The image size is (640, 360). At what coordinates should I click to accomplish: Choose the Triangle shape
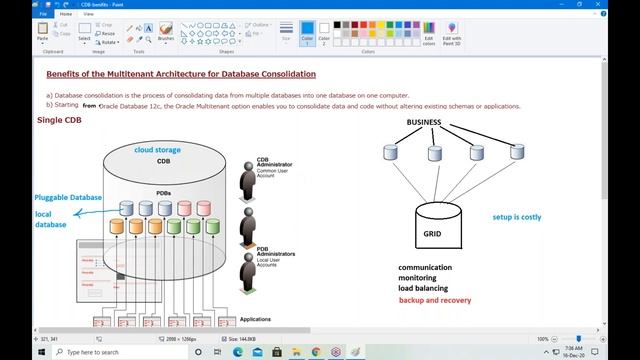coord(232,25)
